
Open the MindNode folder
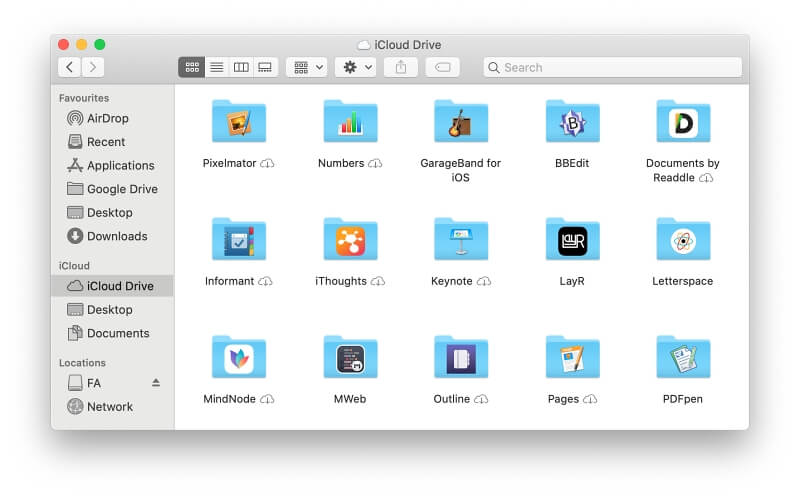click(x=239, y=357)
